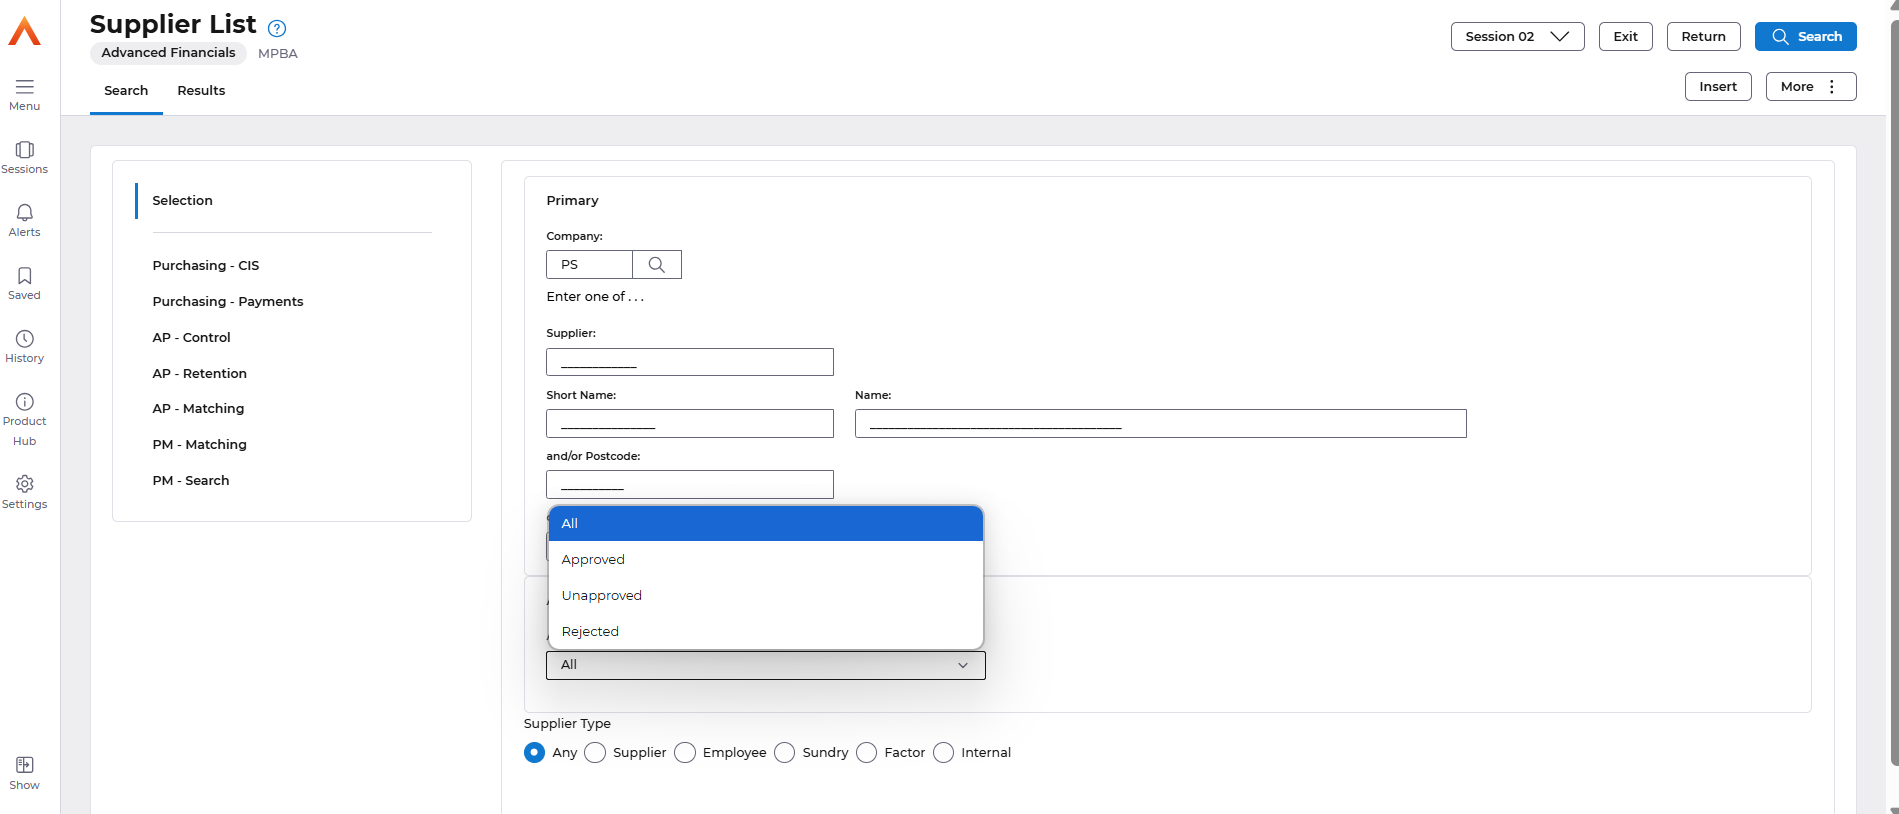Click the orange Advanced logo icon
1899x814 pixels.
(24, 31)
